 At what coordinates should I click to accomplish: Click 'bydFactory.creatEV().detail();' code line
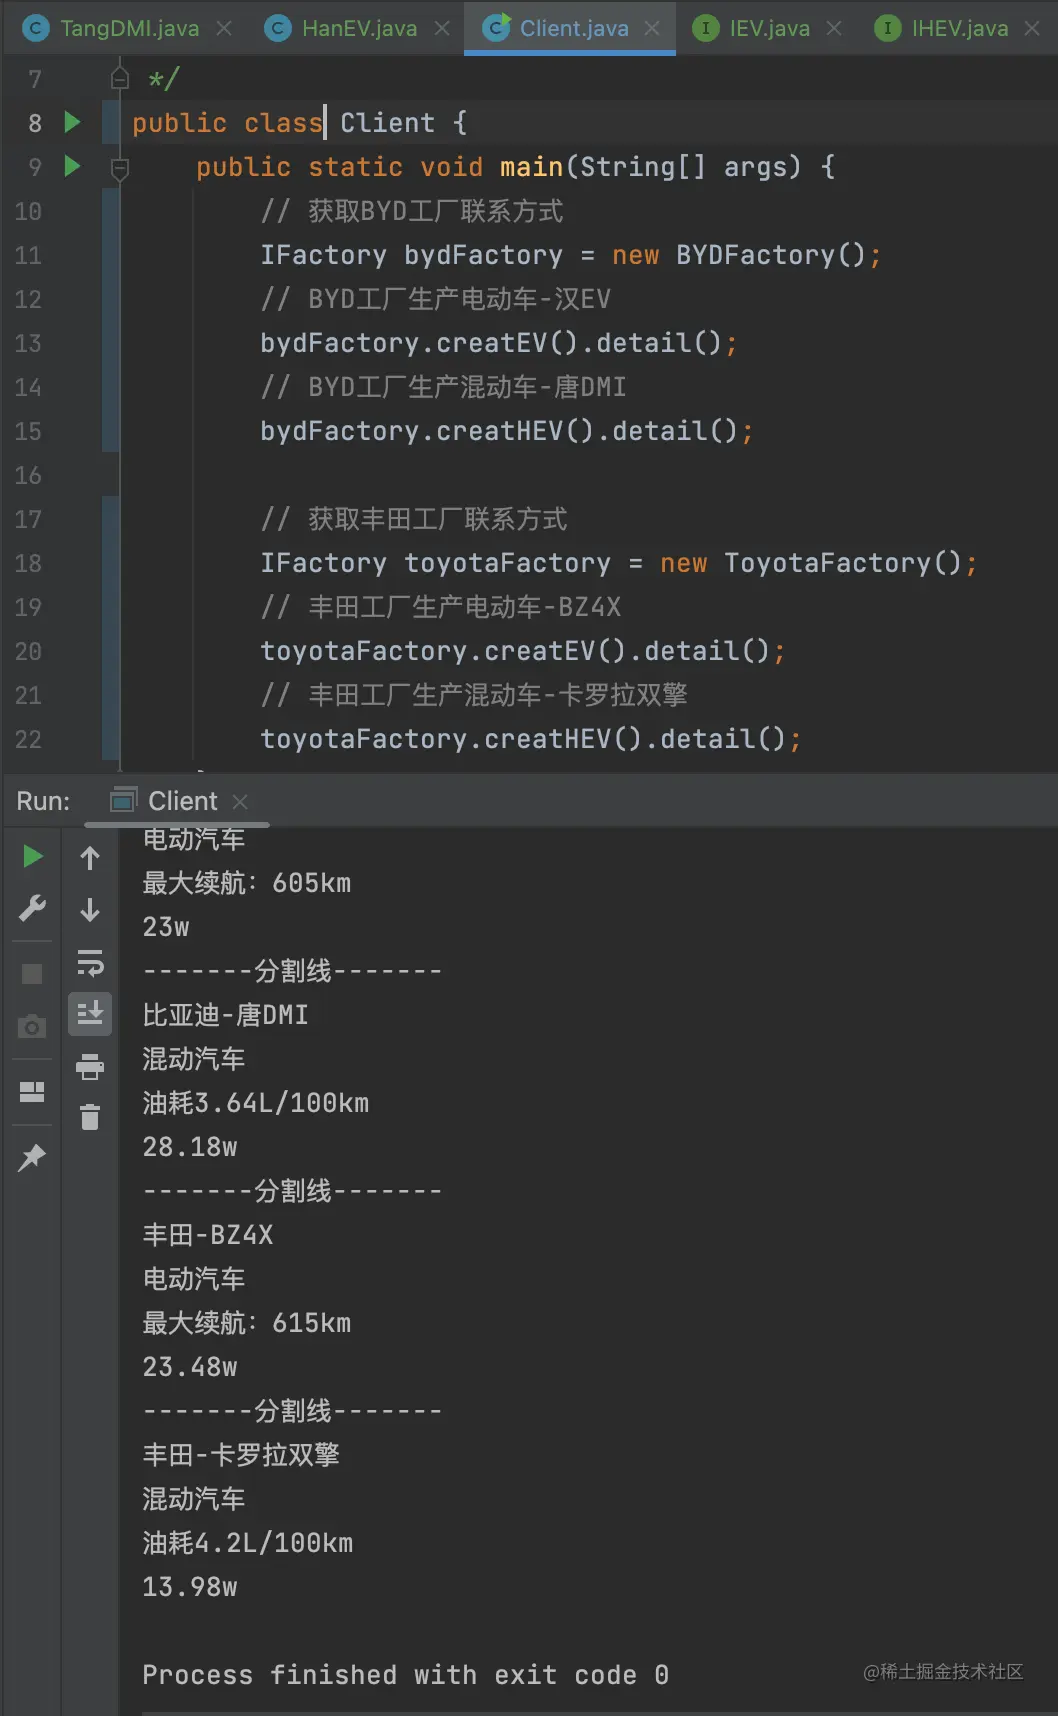(498, 343)
